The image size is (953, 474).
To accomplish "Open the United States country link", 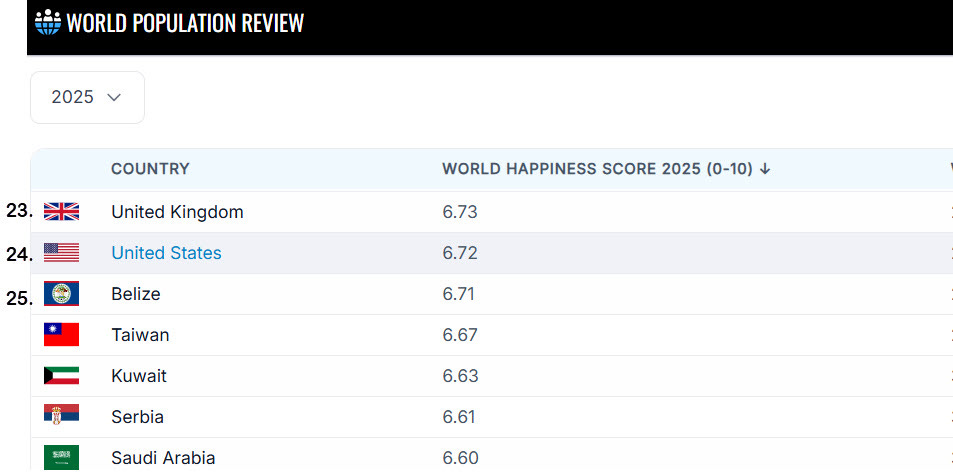I will pyautogui.click(x=167, y=253).
